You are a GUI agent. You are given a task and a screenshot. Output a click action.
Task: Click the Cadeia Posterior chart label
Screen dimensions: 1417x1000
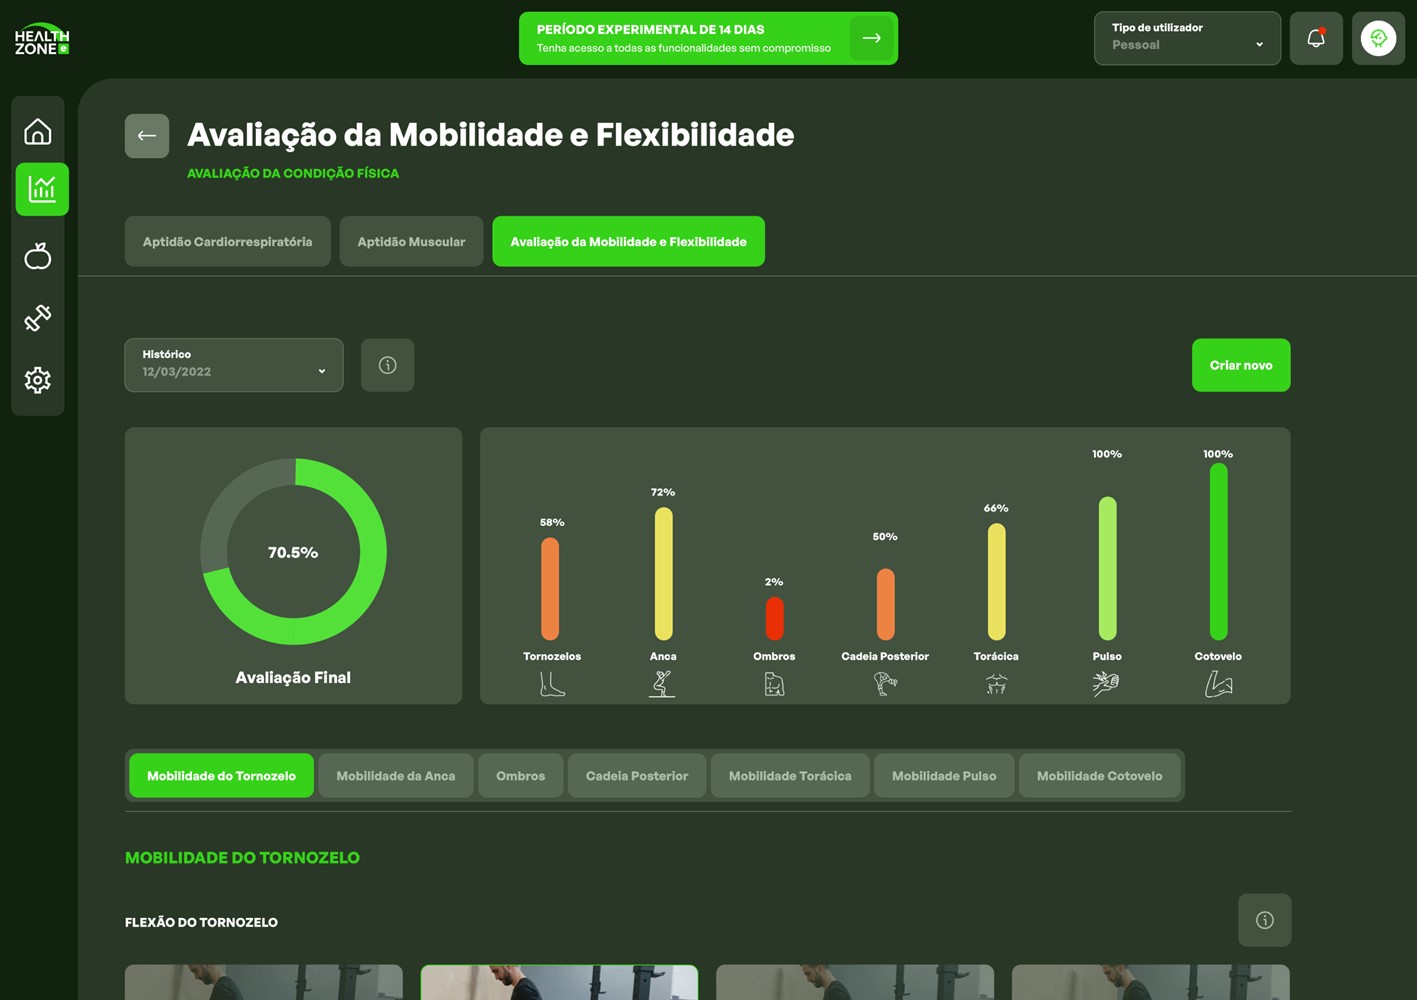(x=885, y=656)
